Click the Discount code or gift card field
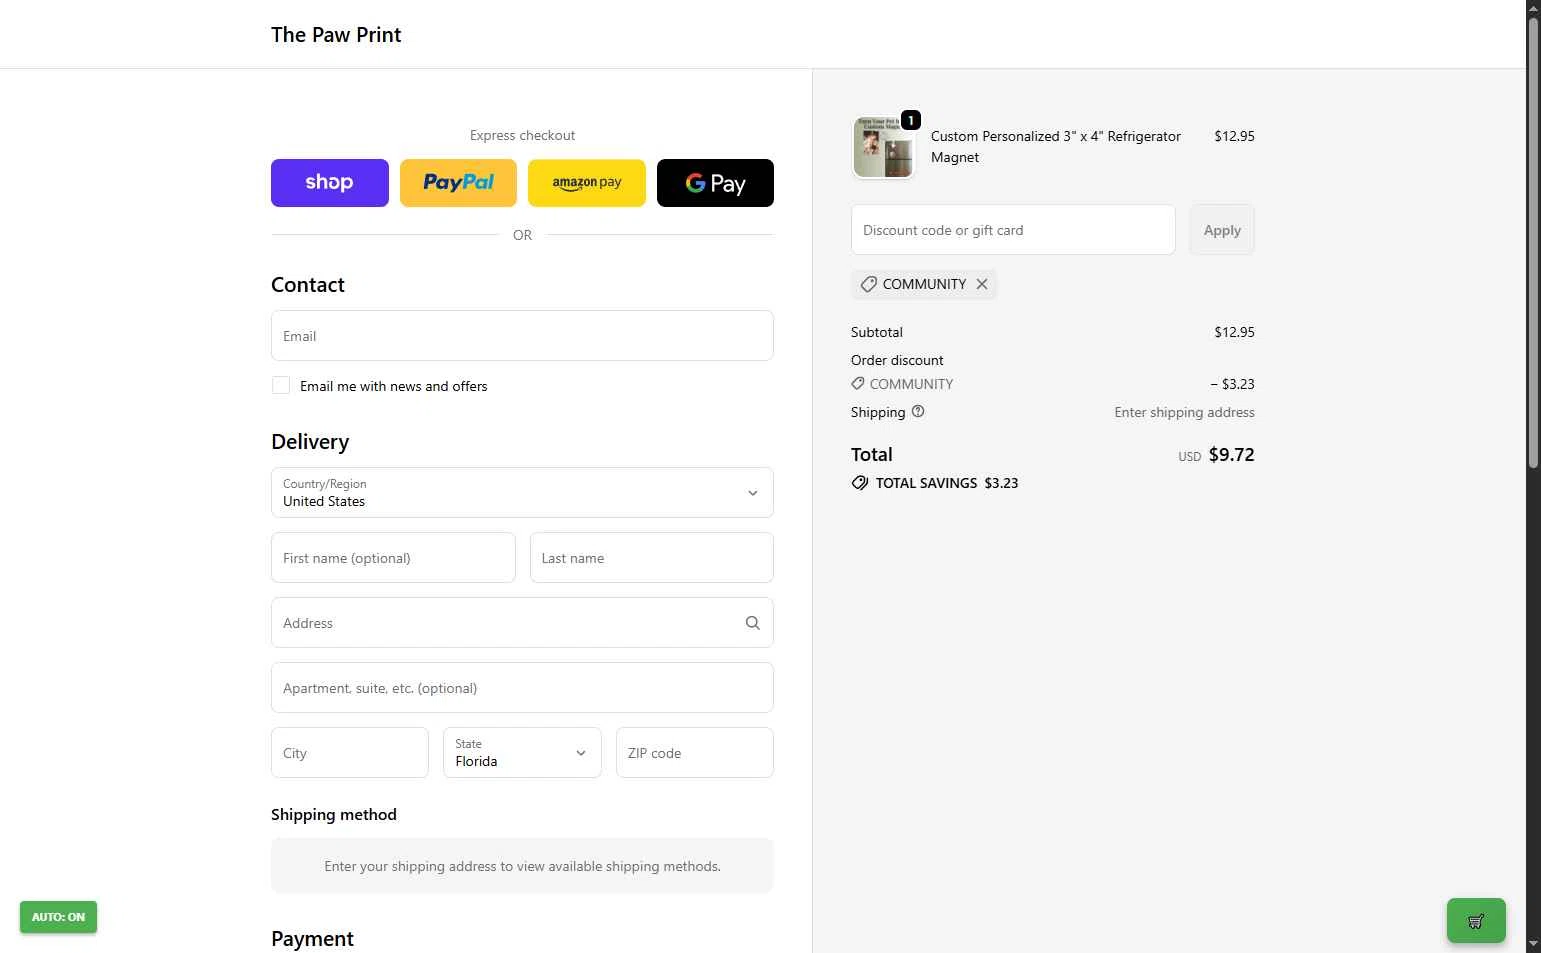The width and height of the screenshot is (1541, 953). pos(1013,230)
